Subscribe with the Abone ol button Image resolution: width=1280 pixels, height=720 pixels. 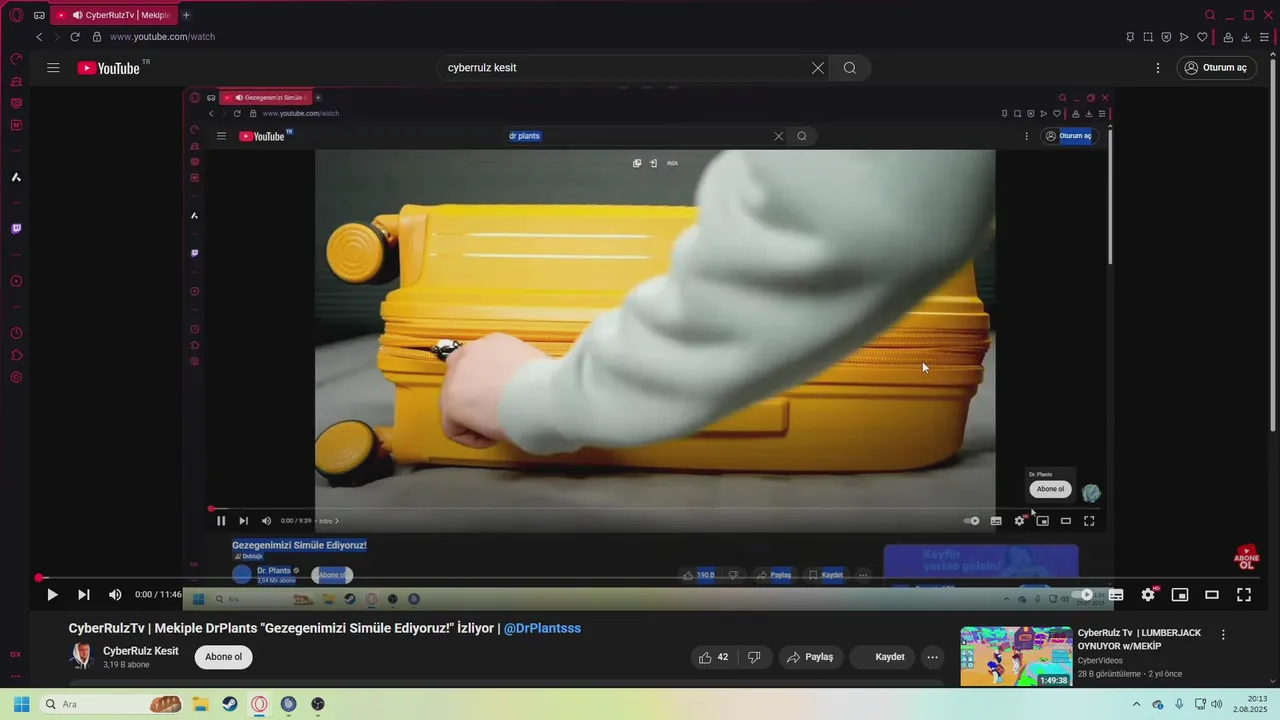(x=223, y=657)
